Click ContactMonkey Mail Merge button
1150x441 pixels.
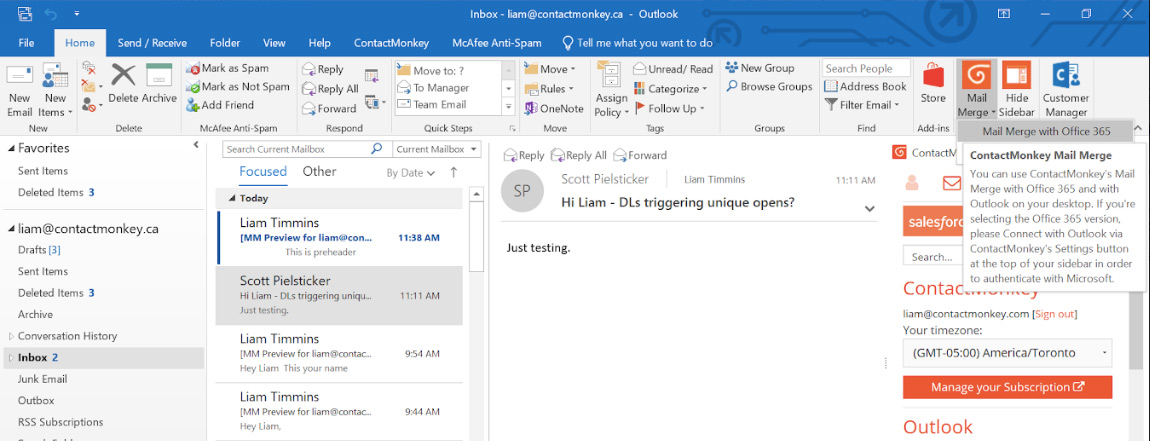click(x=976, y=90)
